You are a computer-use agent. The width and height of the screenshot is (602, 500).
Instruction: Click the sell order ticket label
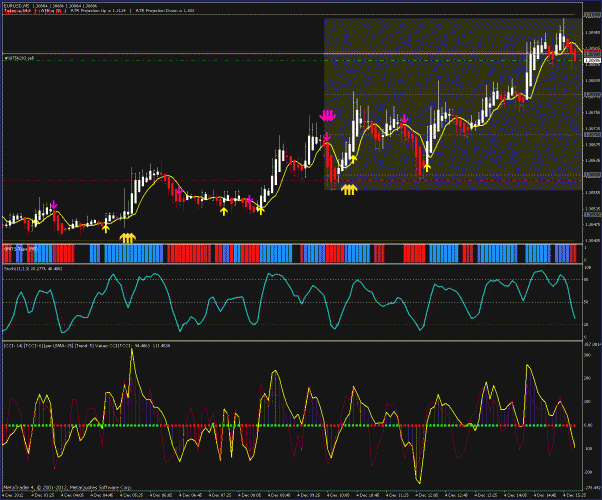[x=19, y=58]
